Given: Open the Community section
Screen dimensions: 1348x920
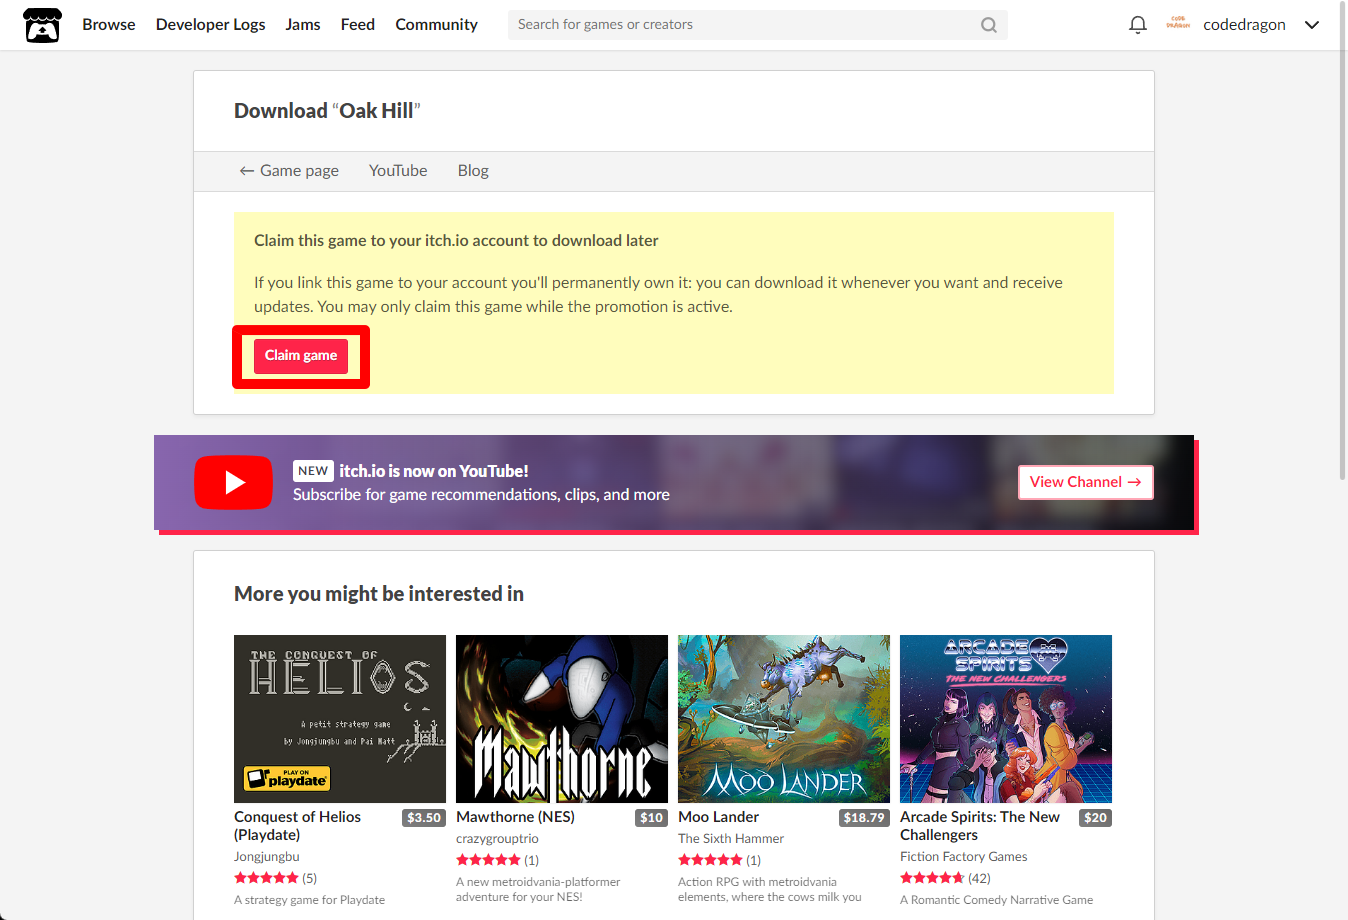Looking at the screenshot, I should click(436, 25).
